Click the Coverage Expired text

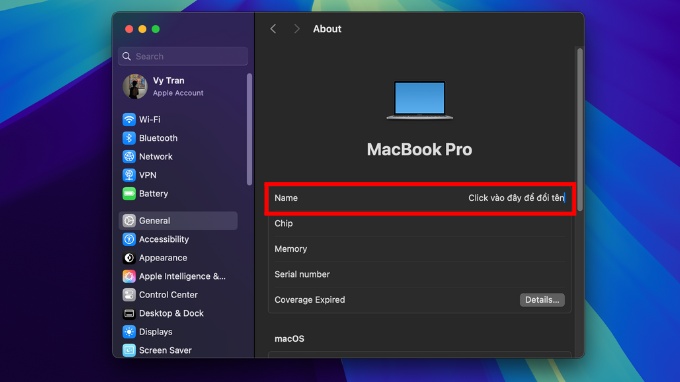tap(310, 300)
